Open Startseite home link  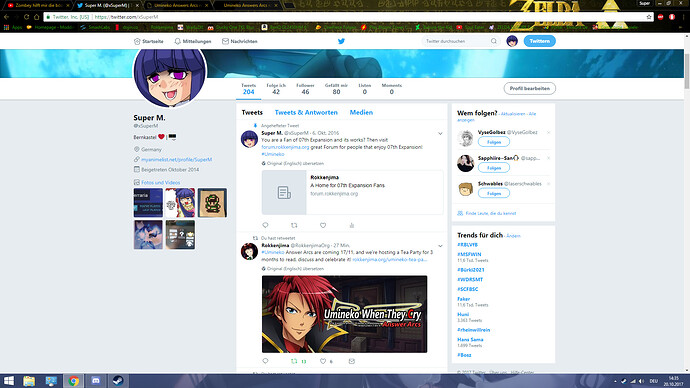pos(149,41)
